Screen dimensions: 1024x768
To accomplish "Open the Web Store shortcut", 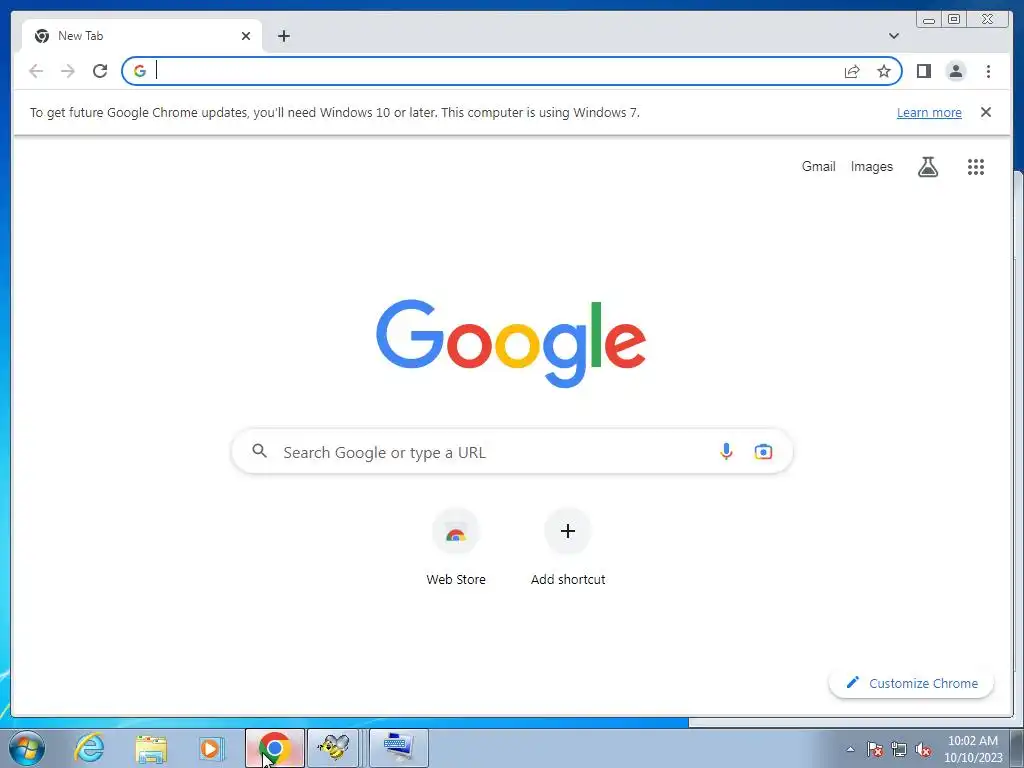I will (456, 547).
